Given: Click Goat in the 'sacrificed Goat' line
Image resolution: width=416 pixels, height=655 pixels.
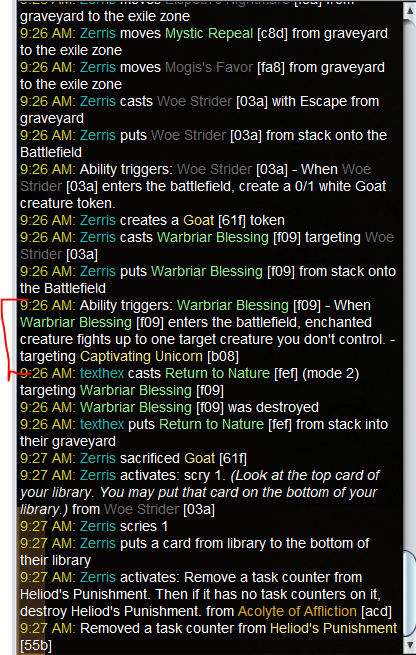Looking at the screenshot, I should click(200, 458).
